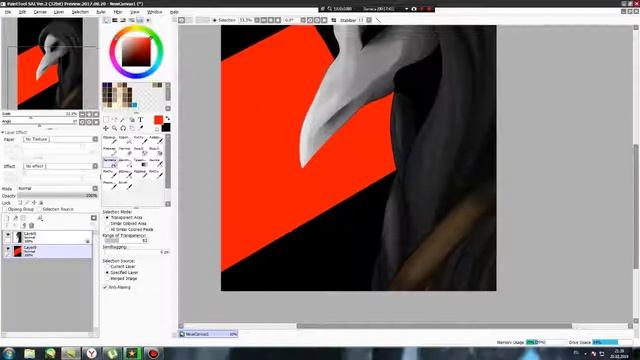This screenshot has width=640, height=360.
Task: Open the Selection menu
Action: coord(80,12)
